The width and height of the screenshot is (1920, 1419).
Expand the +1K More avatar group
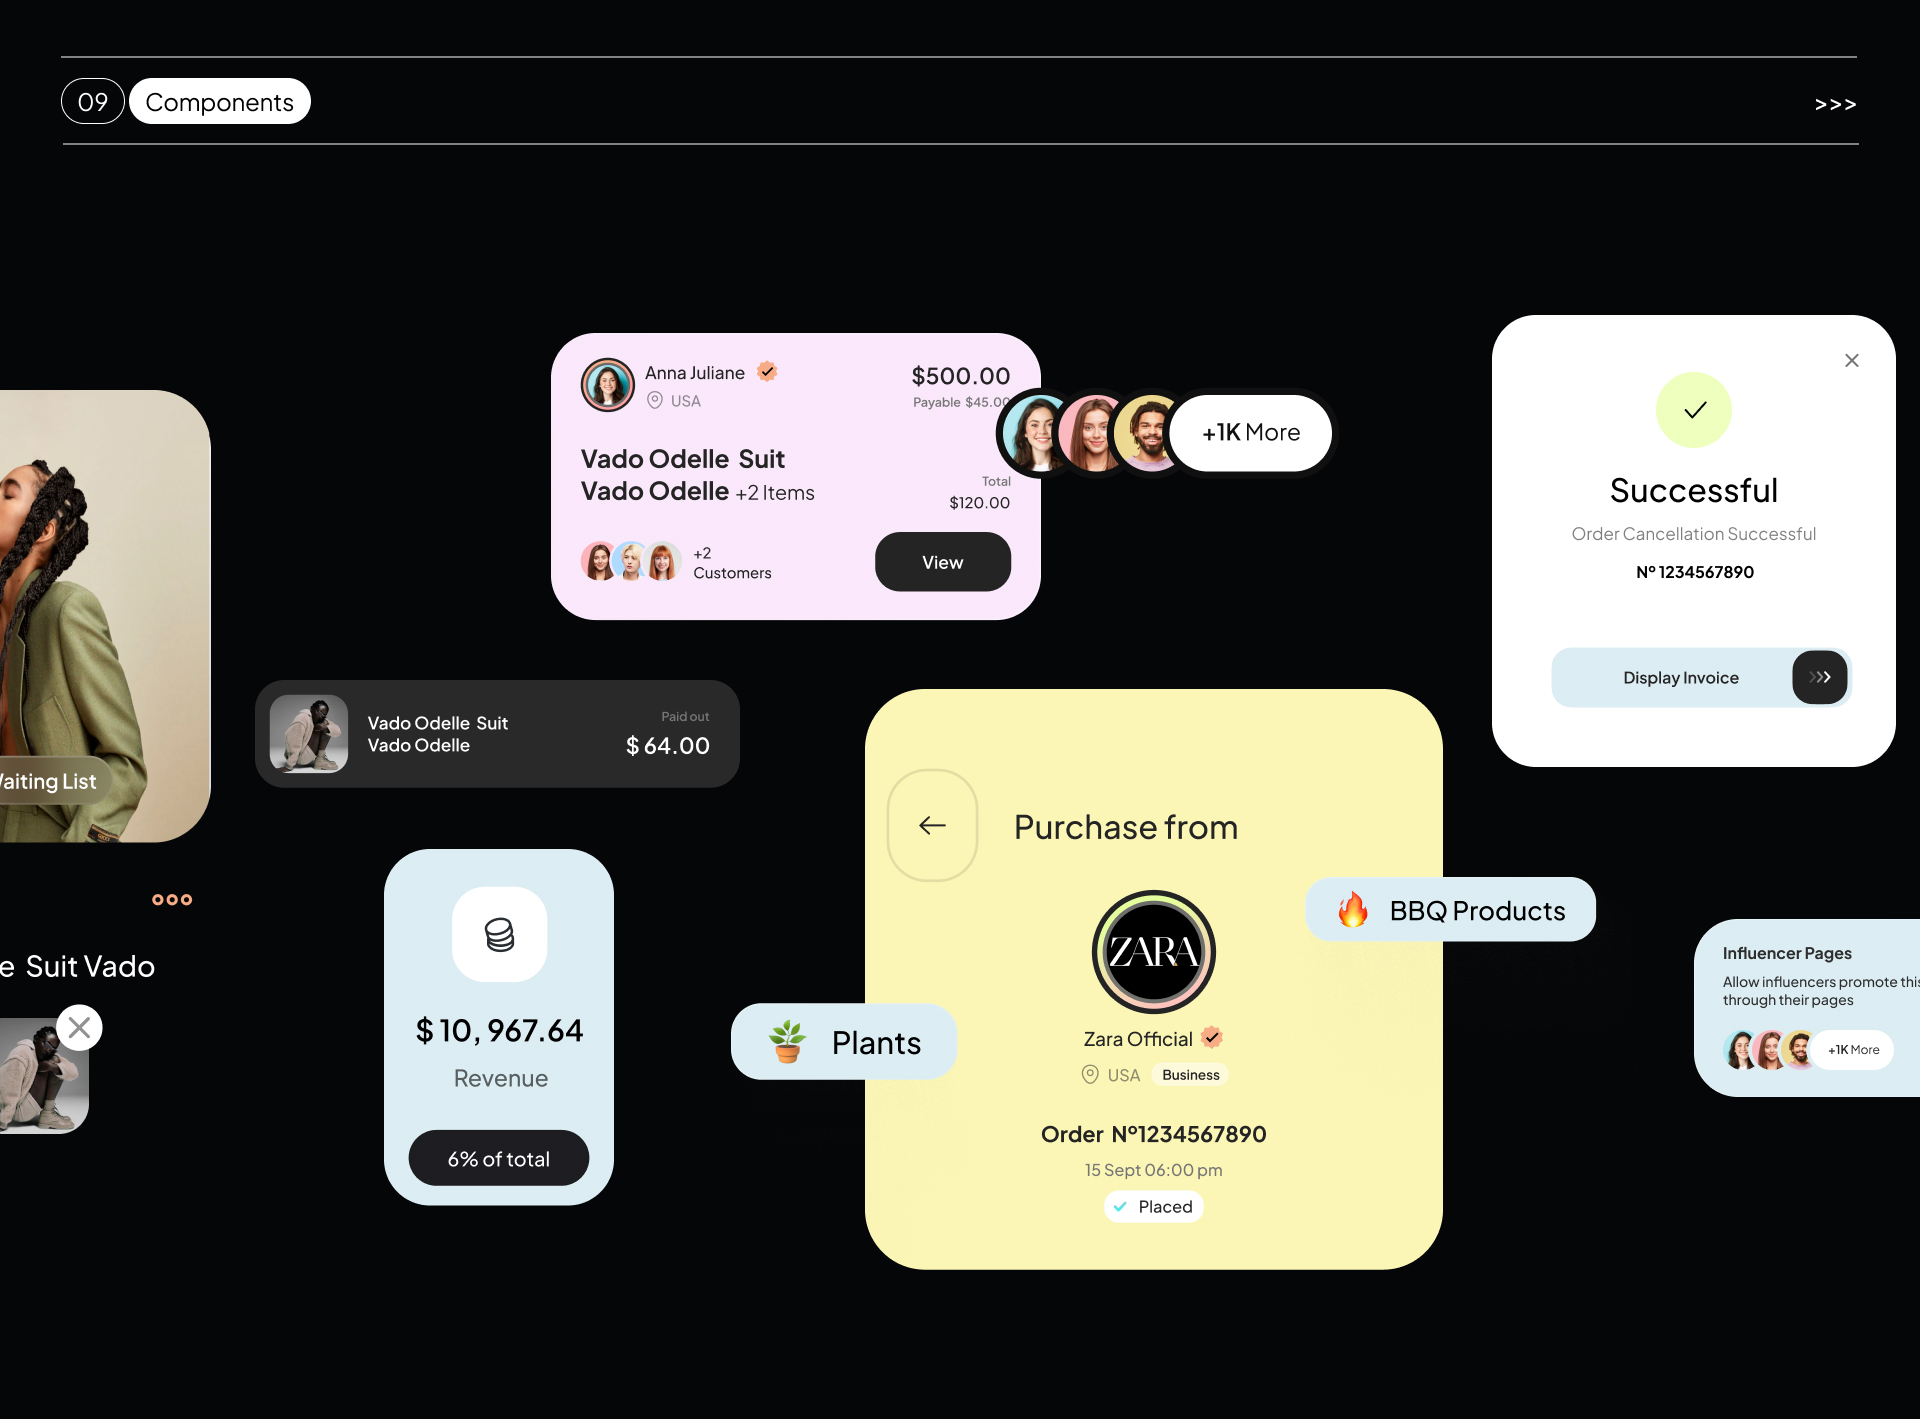[x=1250, y=432]
